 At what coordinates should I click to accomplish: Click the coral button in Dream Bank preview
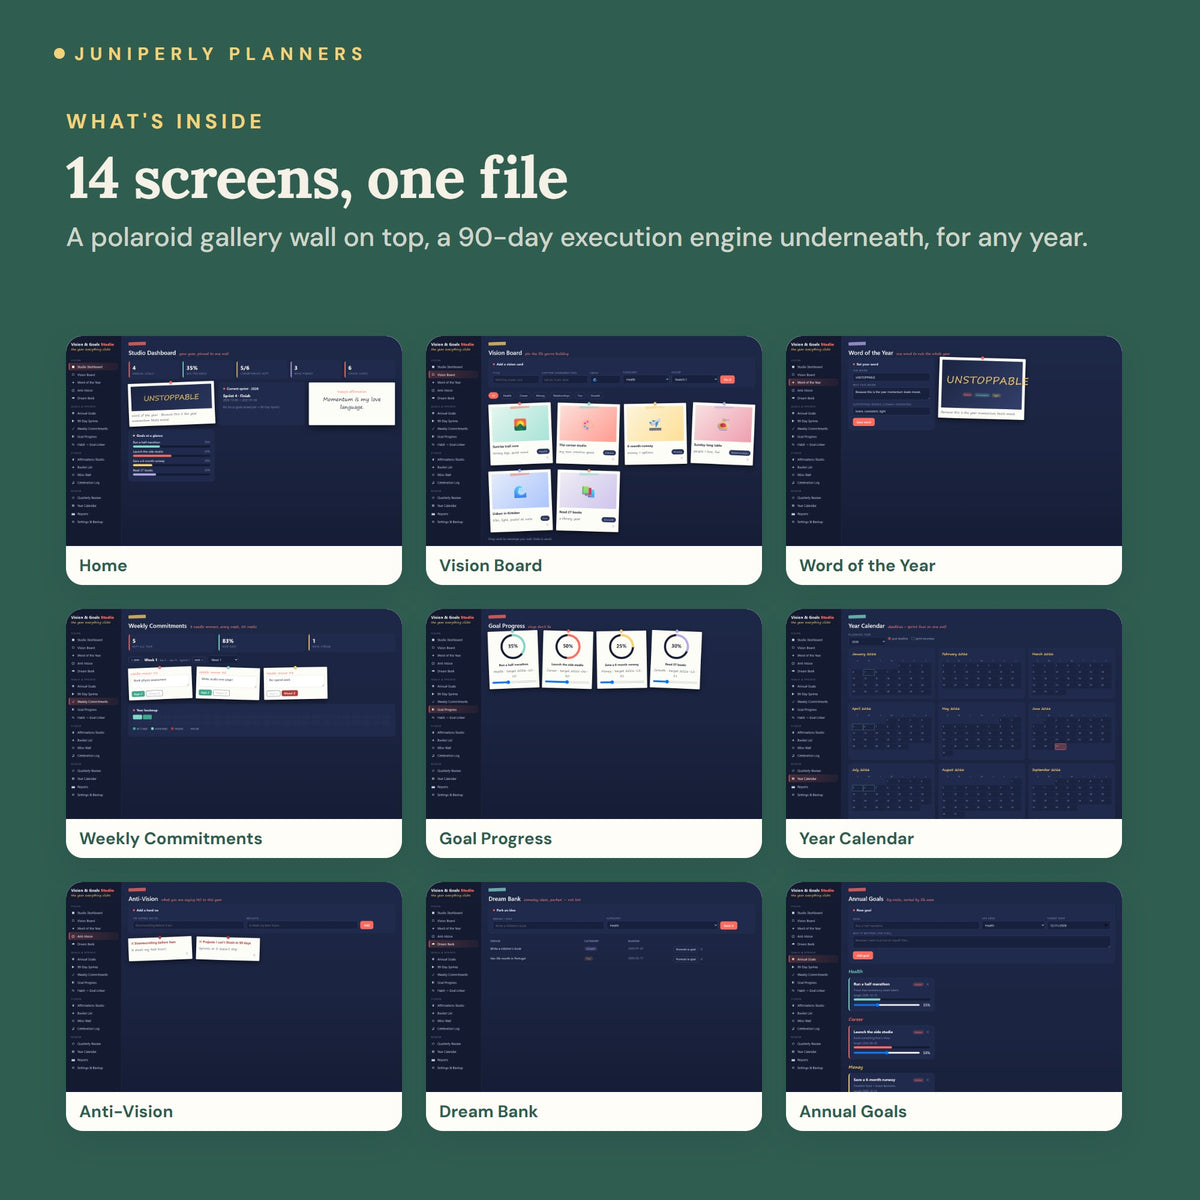tap(728, 925)
